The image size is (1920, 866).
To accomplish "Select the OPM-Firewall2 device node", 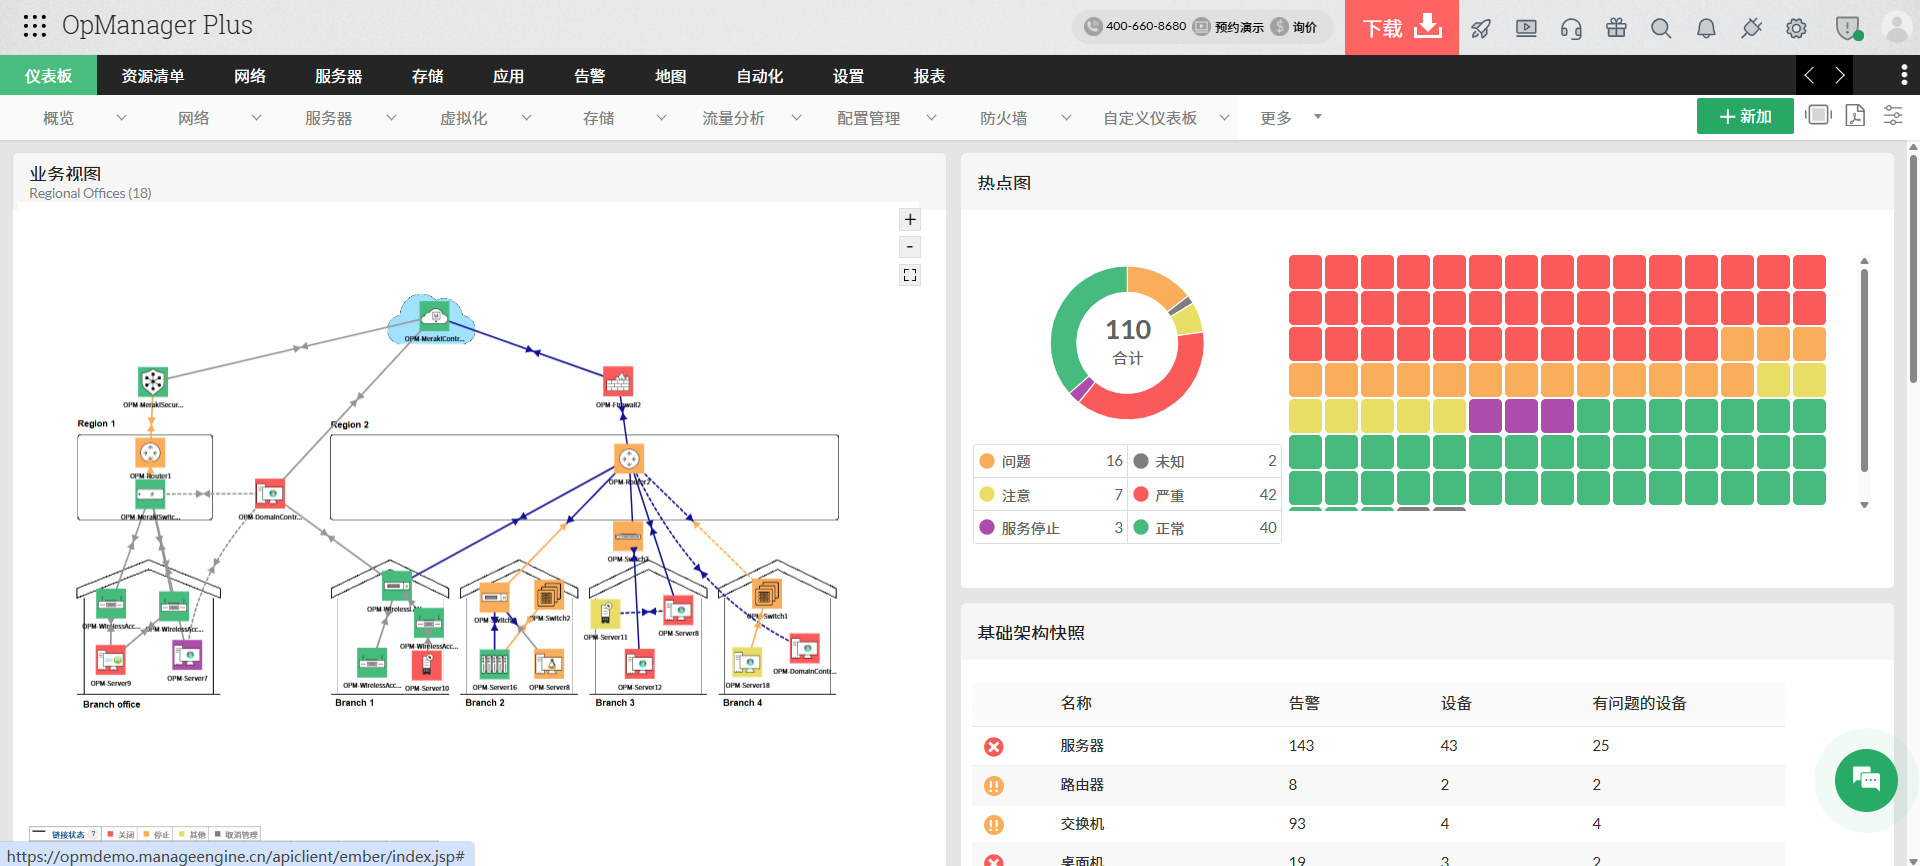I will (618, 382).
